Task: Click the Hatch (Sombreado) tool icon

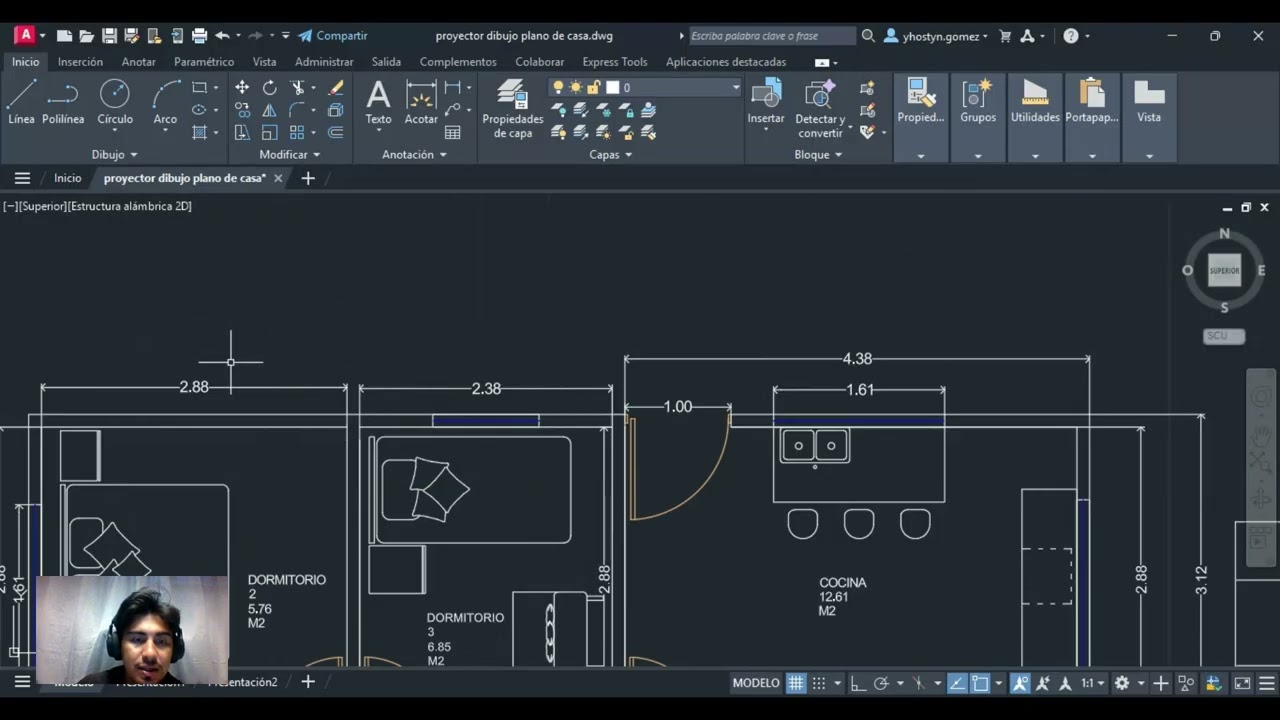Action: tap(199, 132)
